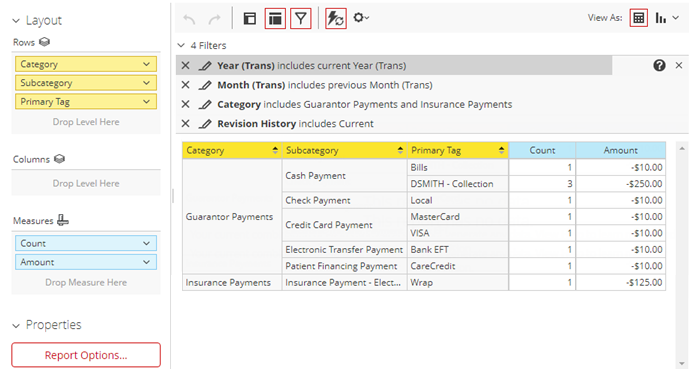Screen dimensions: 689x369
Task: Open the Primary Tag row dropdown
Action: coord(146,101)
